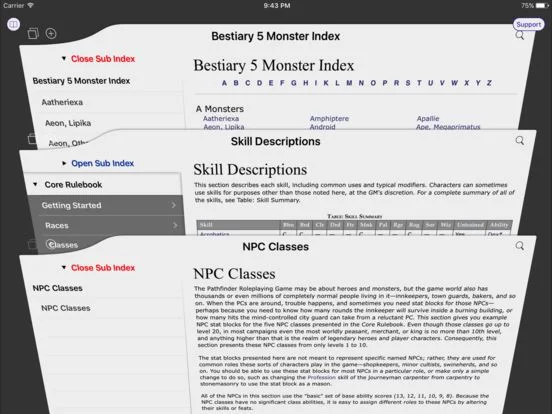Jump to letter M in index

coord(349,83)
